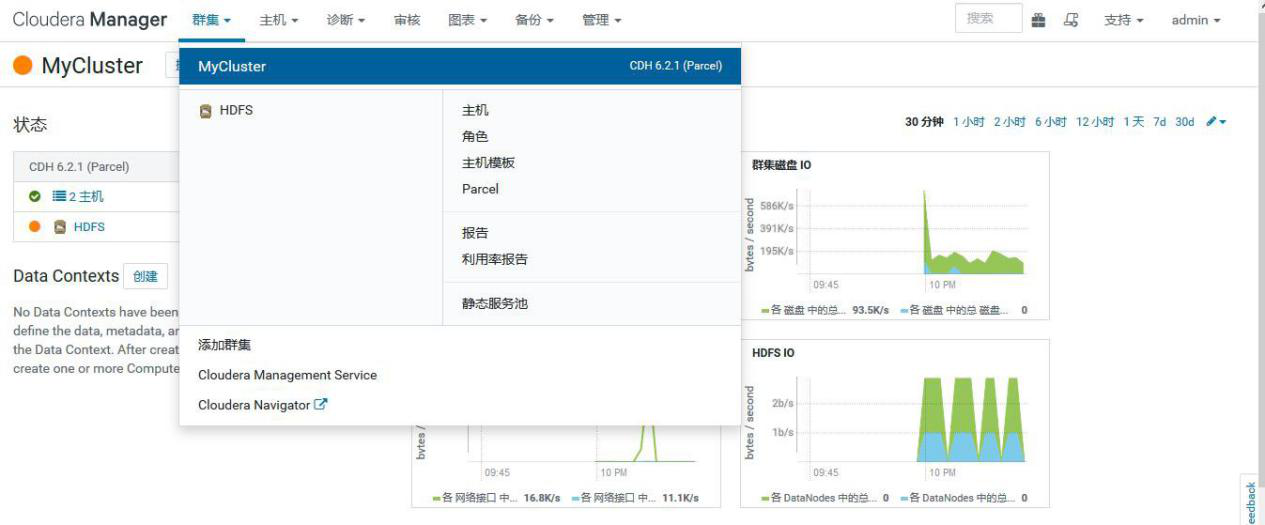Choose 利用率报告 in the dropdown
The image size is (1265, 525).
(x=494, y=259)
